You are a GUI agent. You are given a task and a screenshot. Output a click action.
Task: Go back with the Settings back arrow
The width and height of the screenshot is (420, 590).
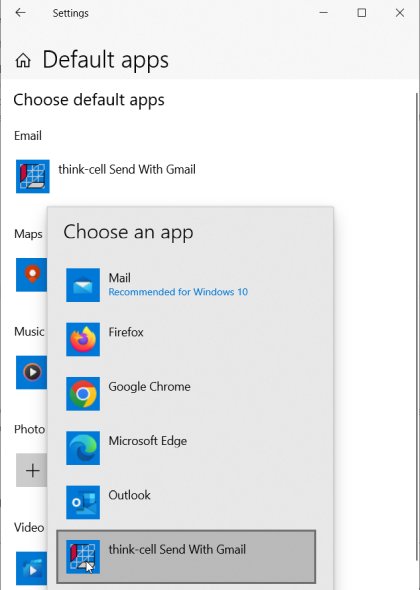tap(20, 13)
